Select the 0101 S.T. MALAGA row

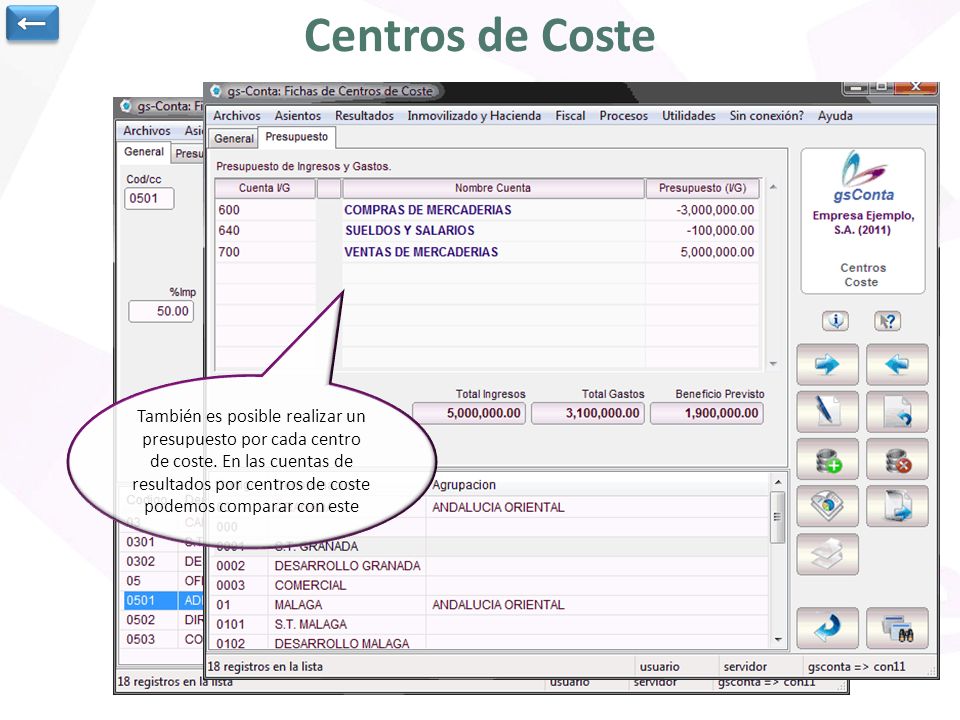tap(489, 624)
